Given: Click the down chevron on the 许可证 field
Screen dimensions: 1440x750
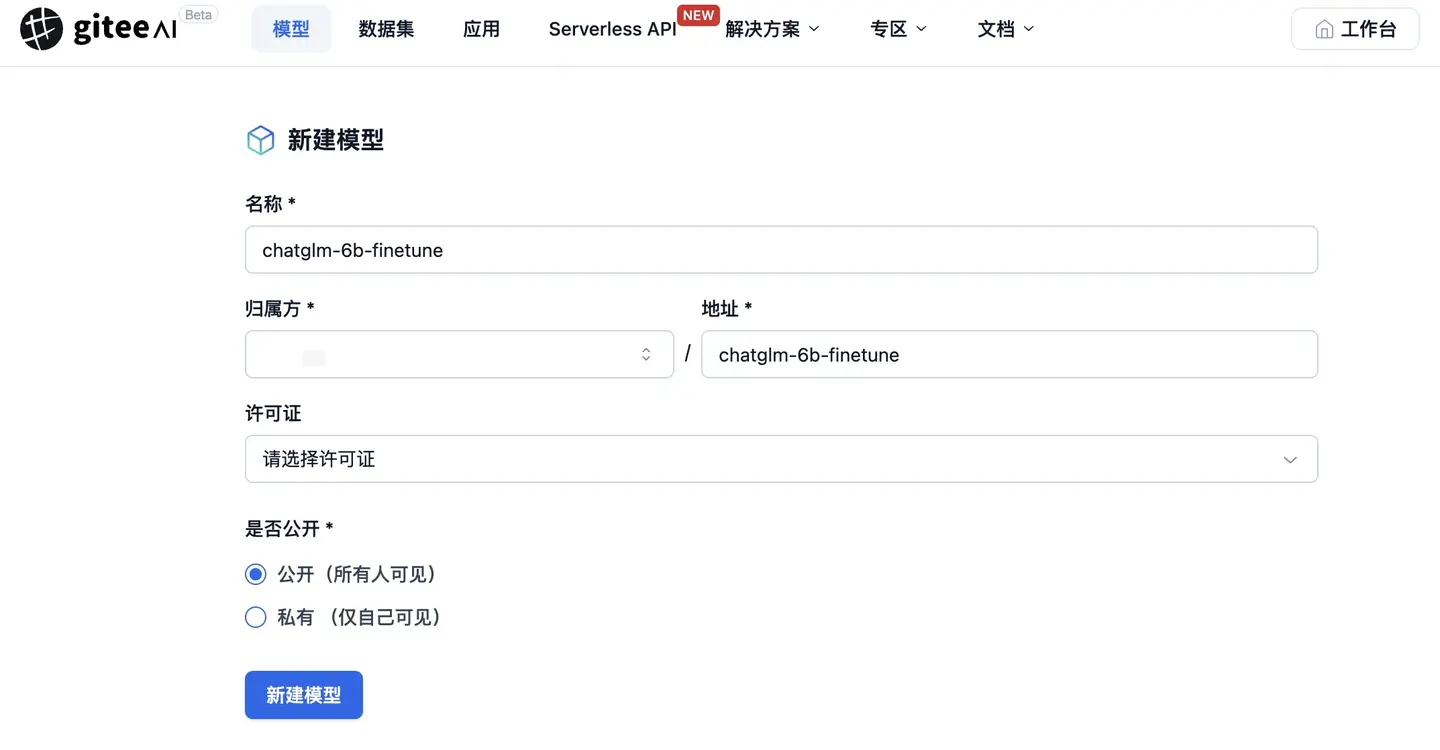Looking at the screenshot, I should (x=1290, y=459).
